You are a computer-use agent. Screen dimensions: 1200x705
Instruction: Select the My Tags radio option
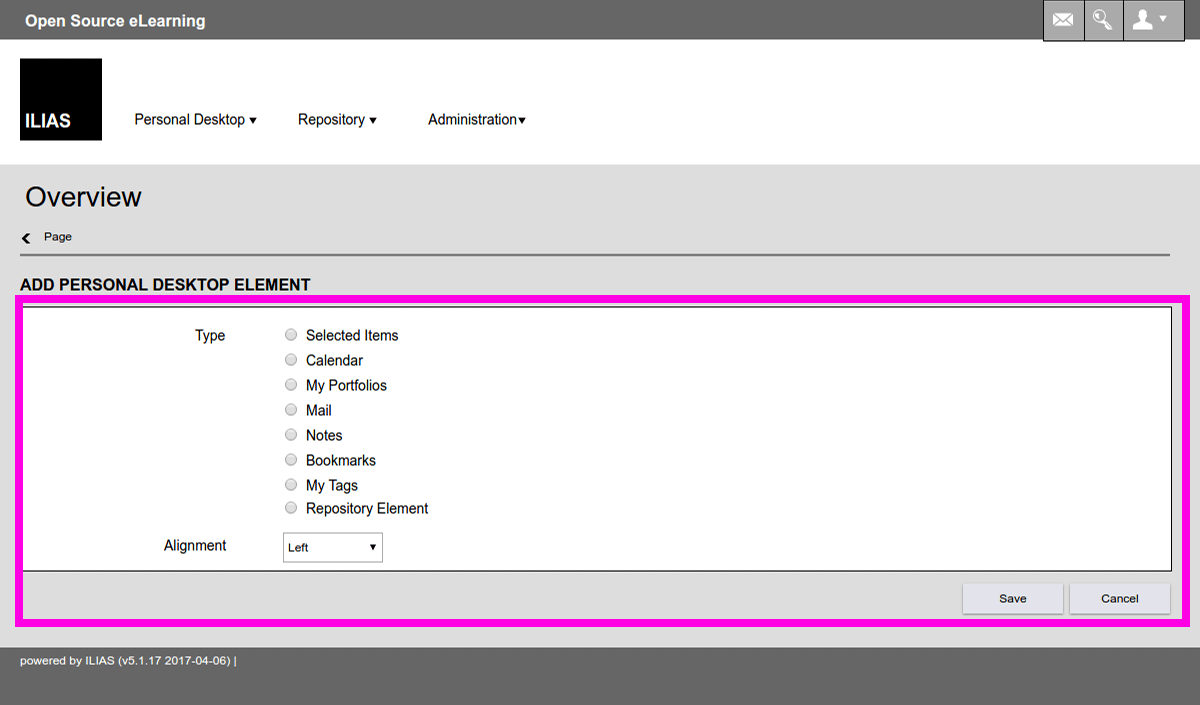pos(291,485)
